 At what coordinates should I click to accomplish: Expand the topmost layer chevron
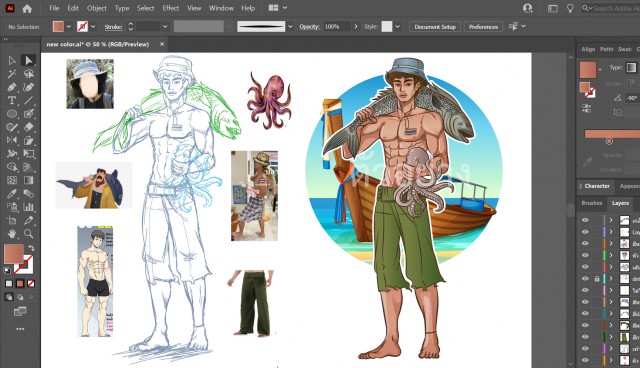point(611,220)
